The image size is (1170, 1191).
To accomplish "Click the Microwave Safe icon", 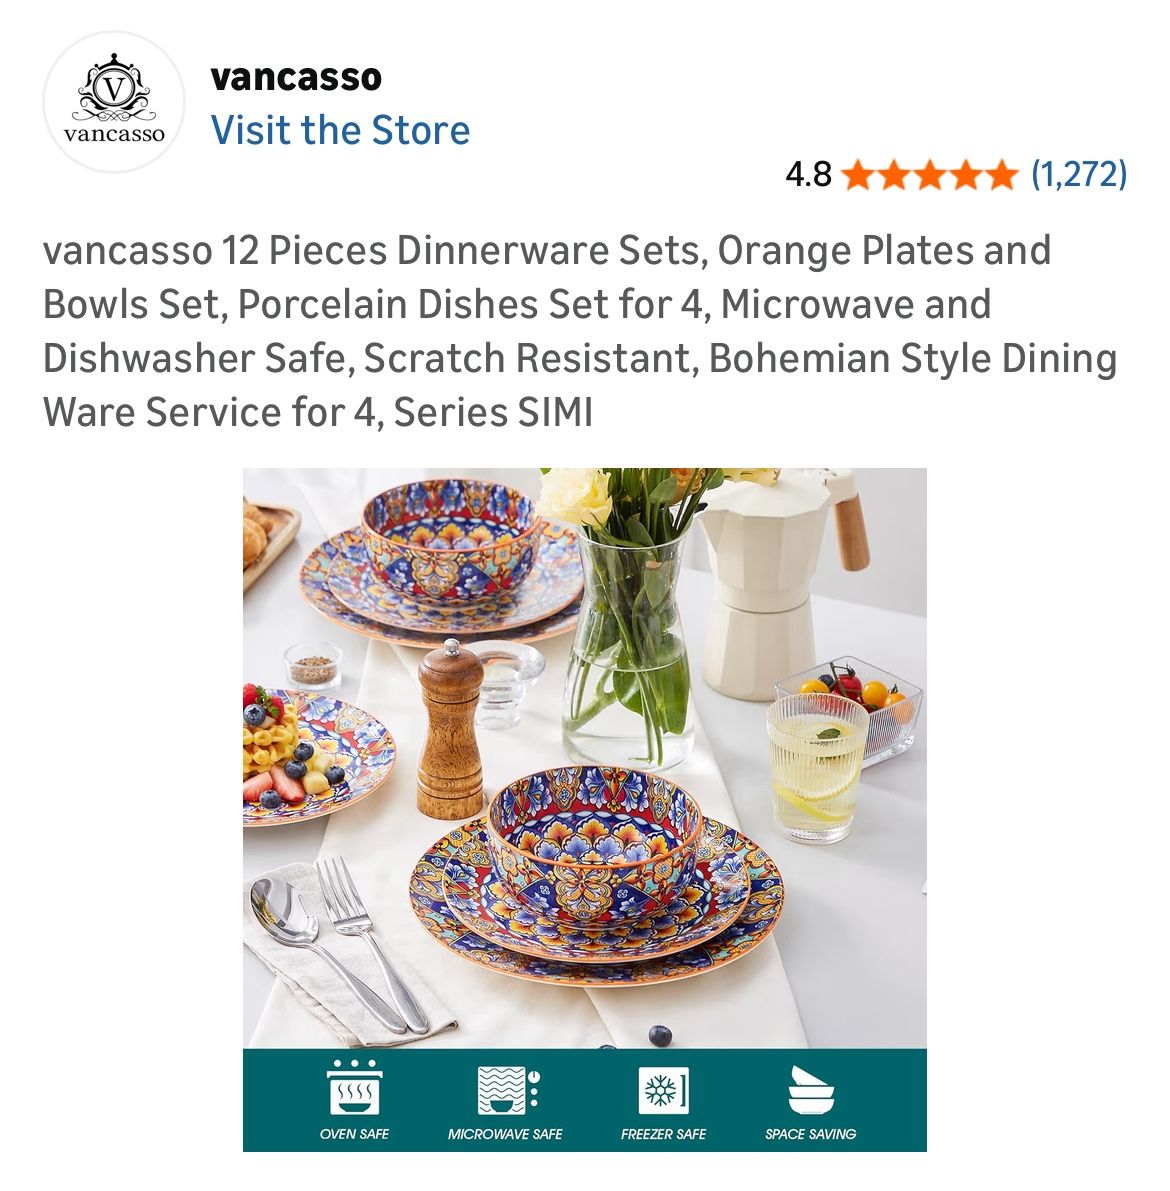I will tap(508, 1090).
